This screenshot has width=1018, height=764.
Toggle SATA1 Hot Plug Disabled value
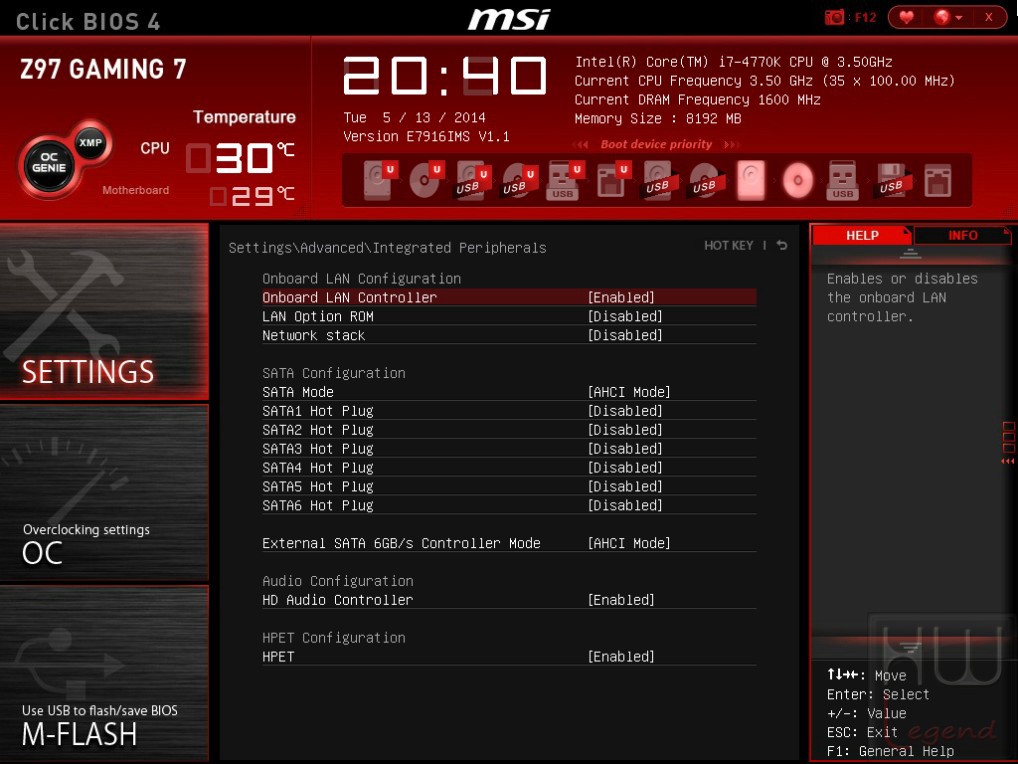(625, 411)
